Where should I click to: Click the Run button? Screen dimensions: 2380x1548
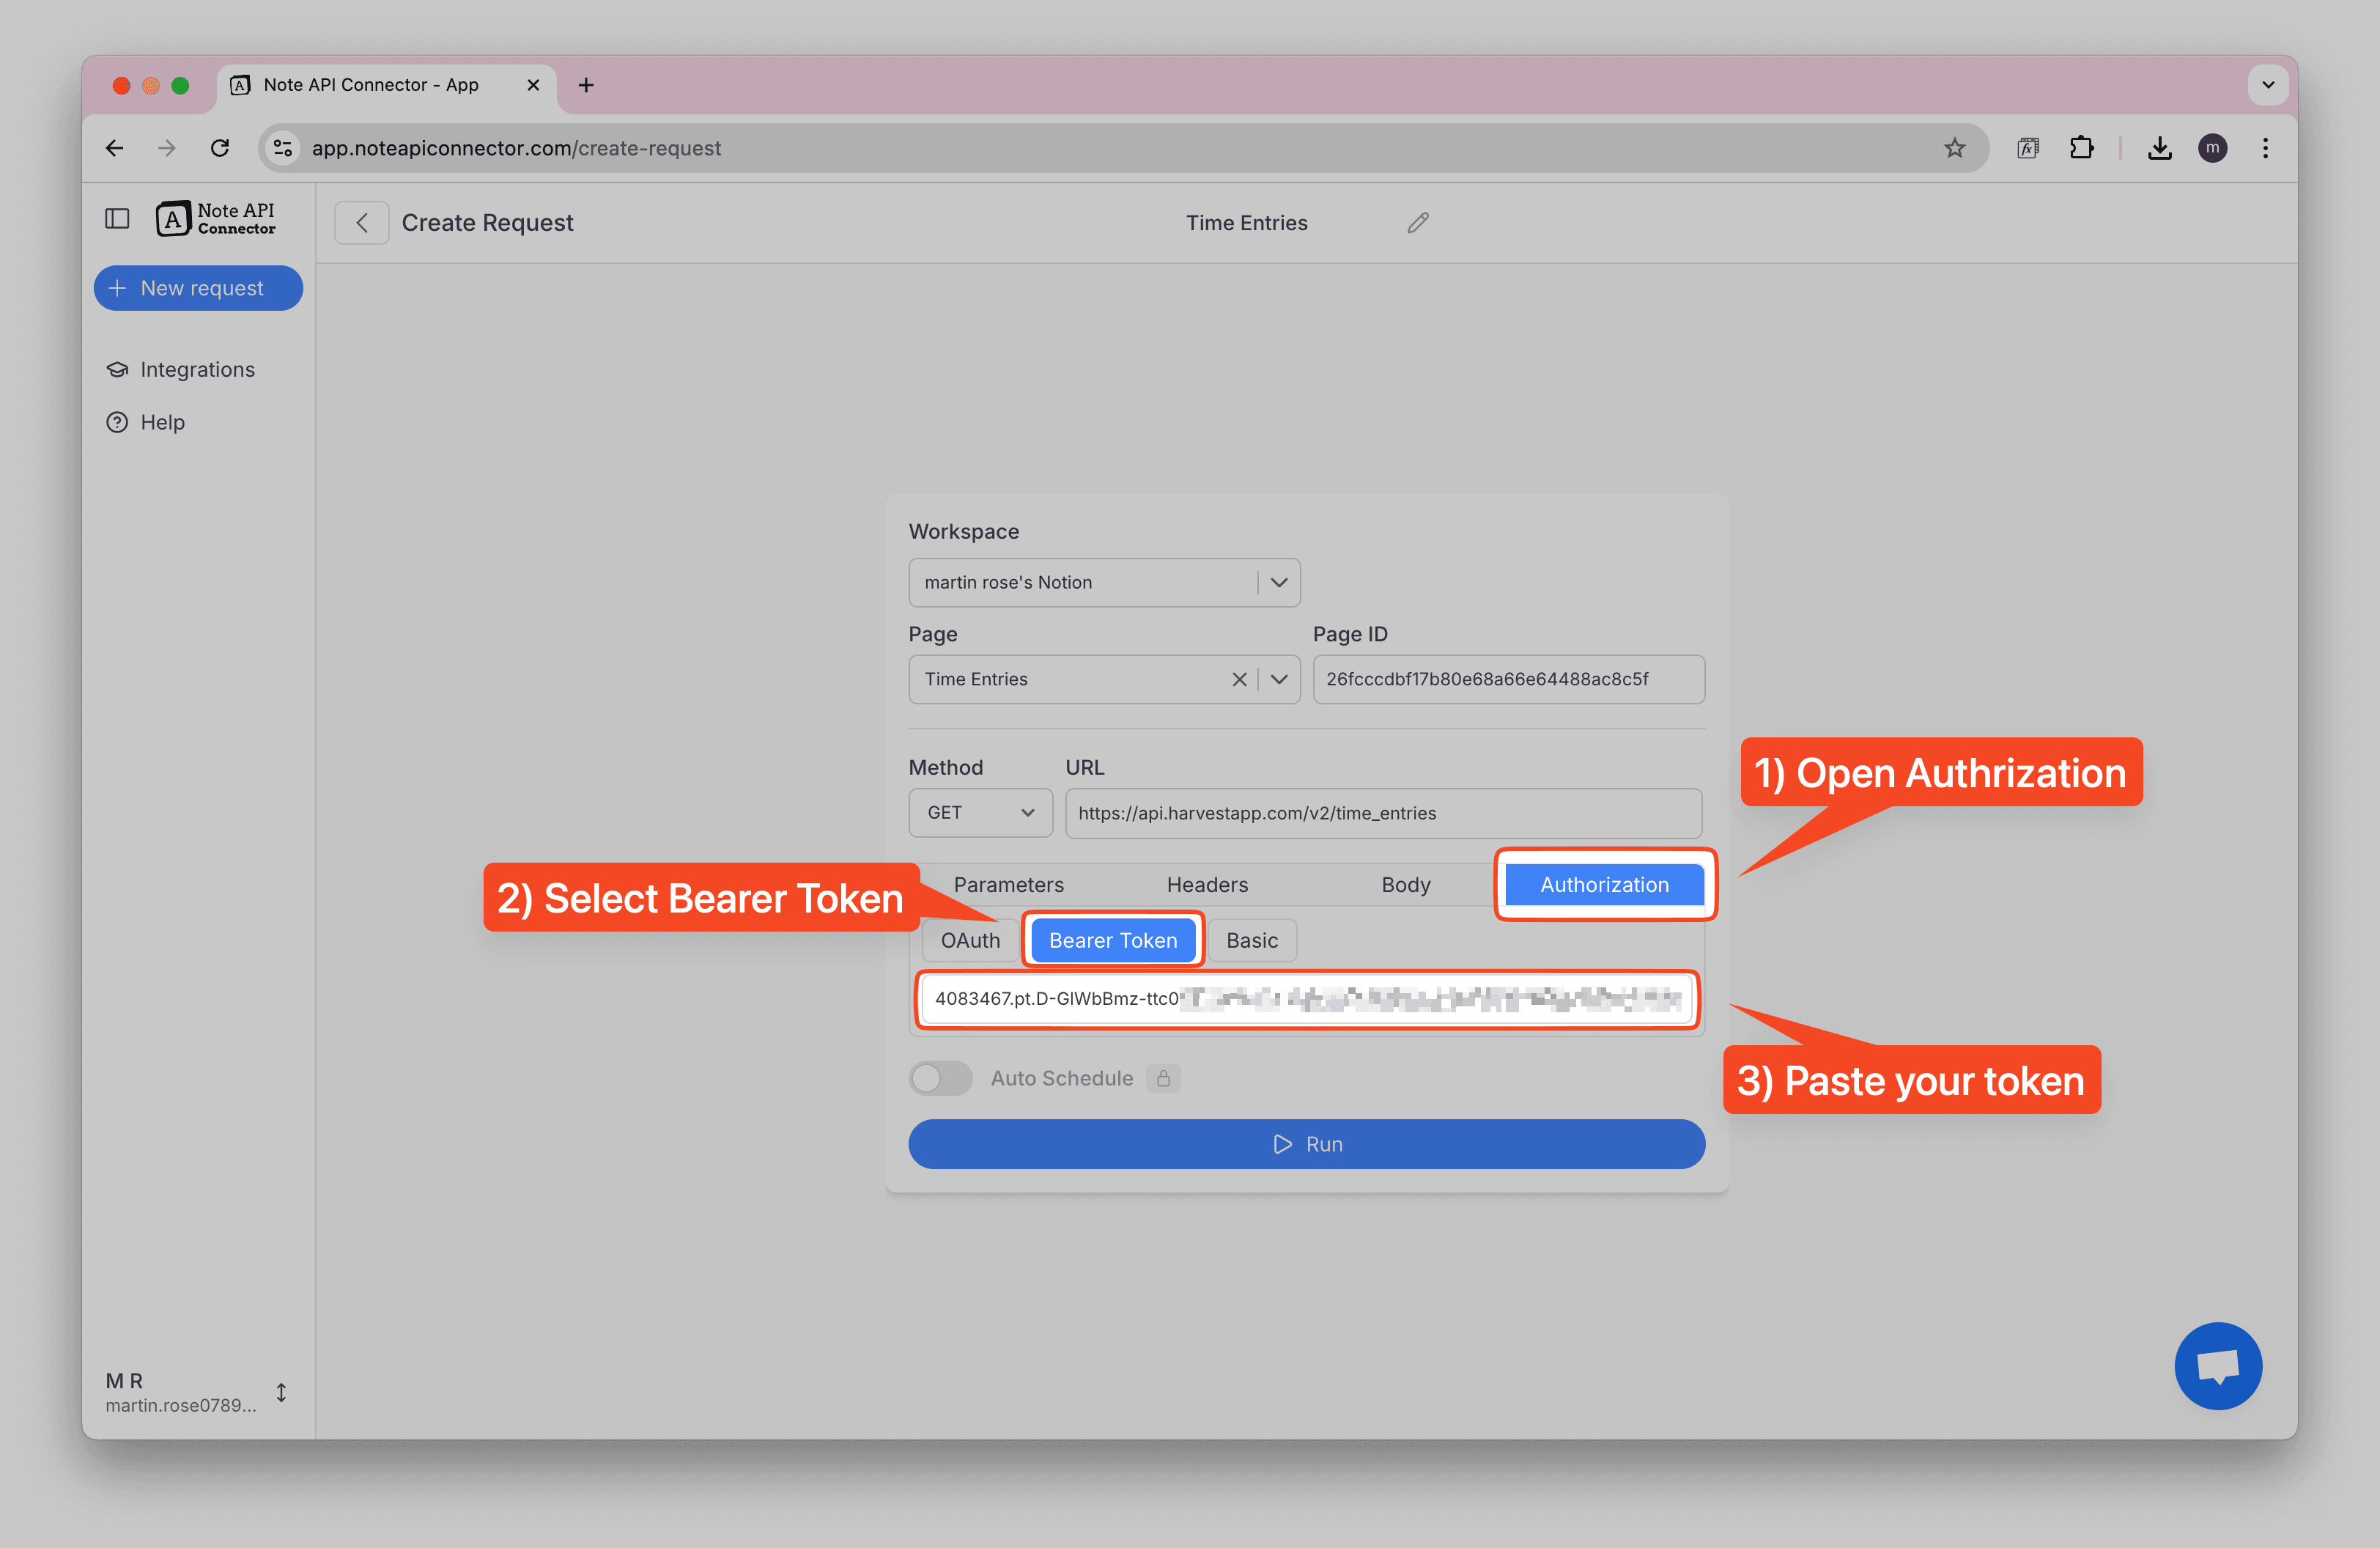(x=1306, y=1144)
